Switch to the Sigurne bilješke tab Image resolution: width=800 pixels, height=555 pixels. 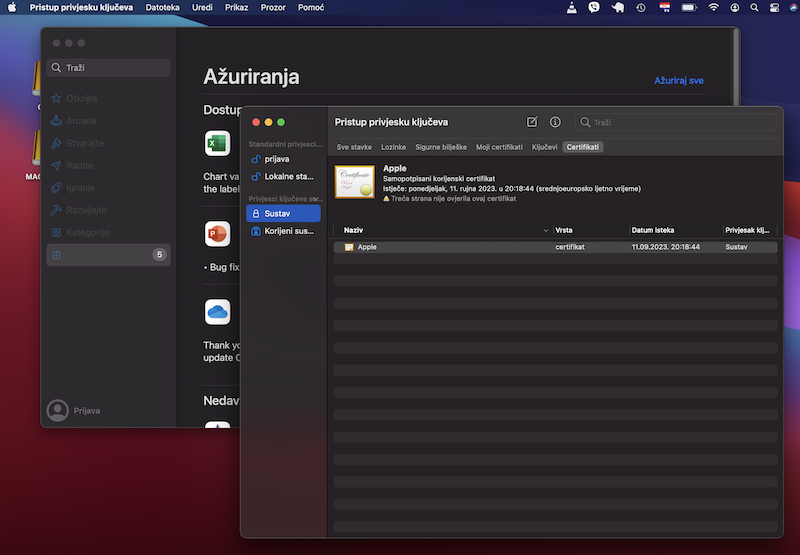pos(441,147)
